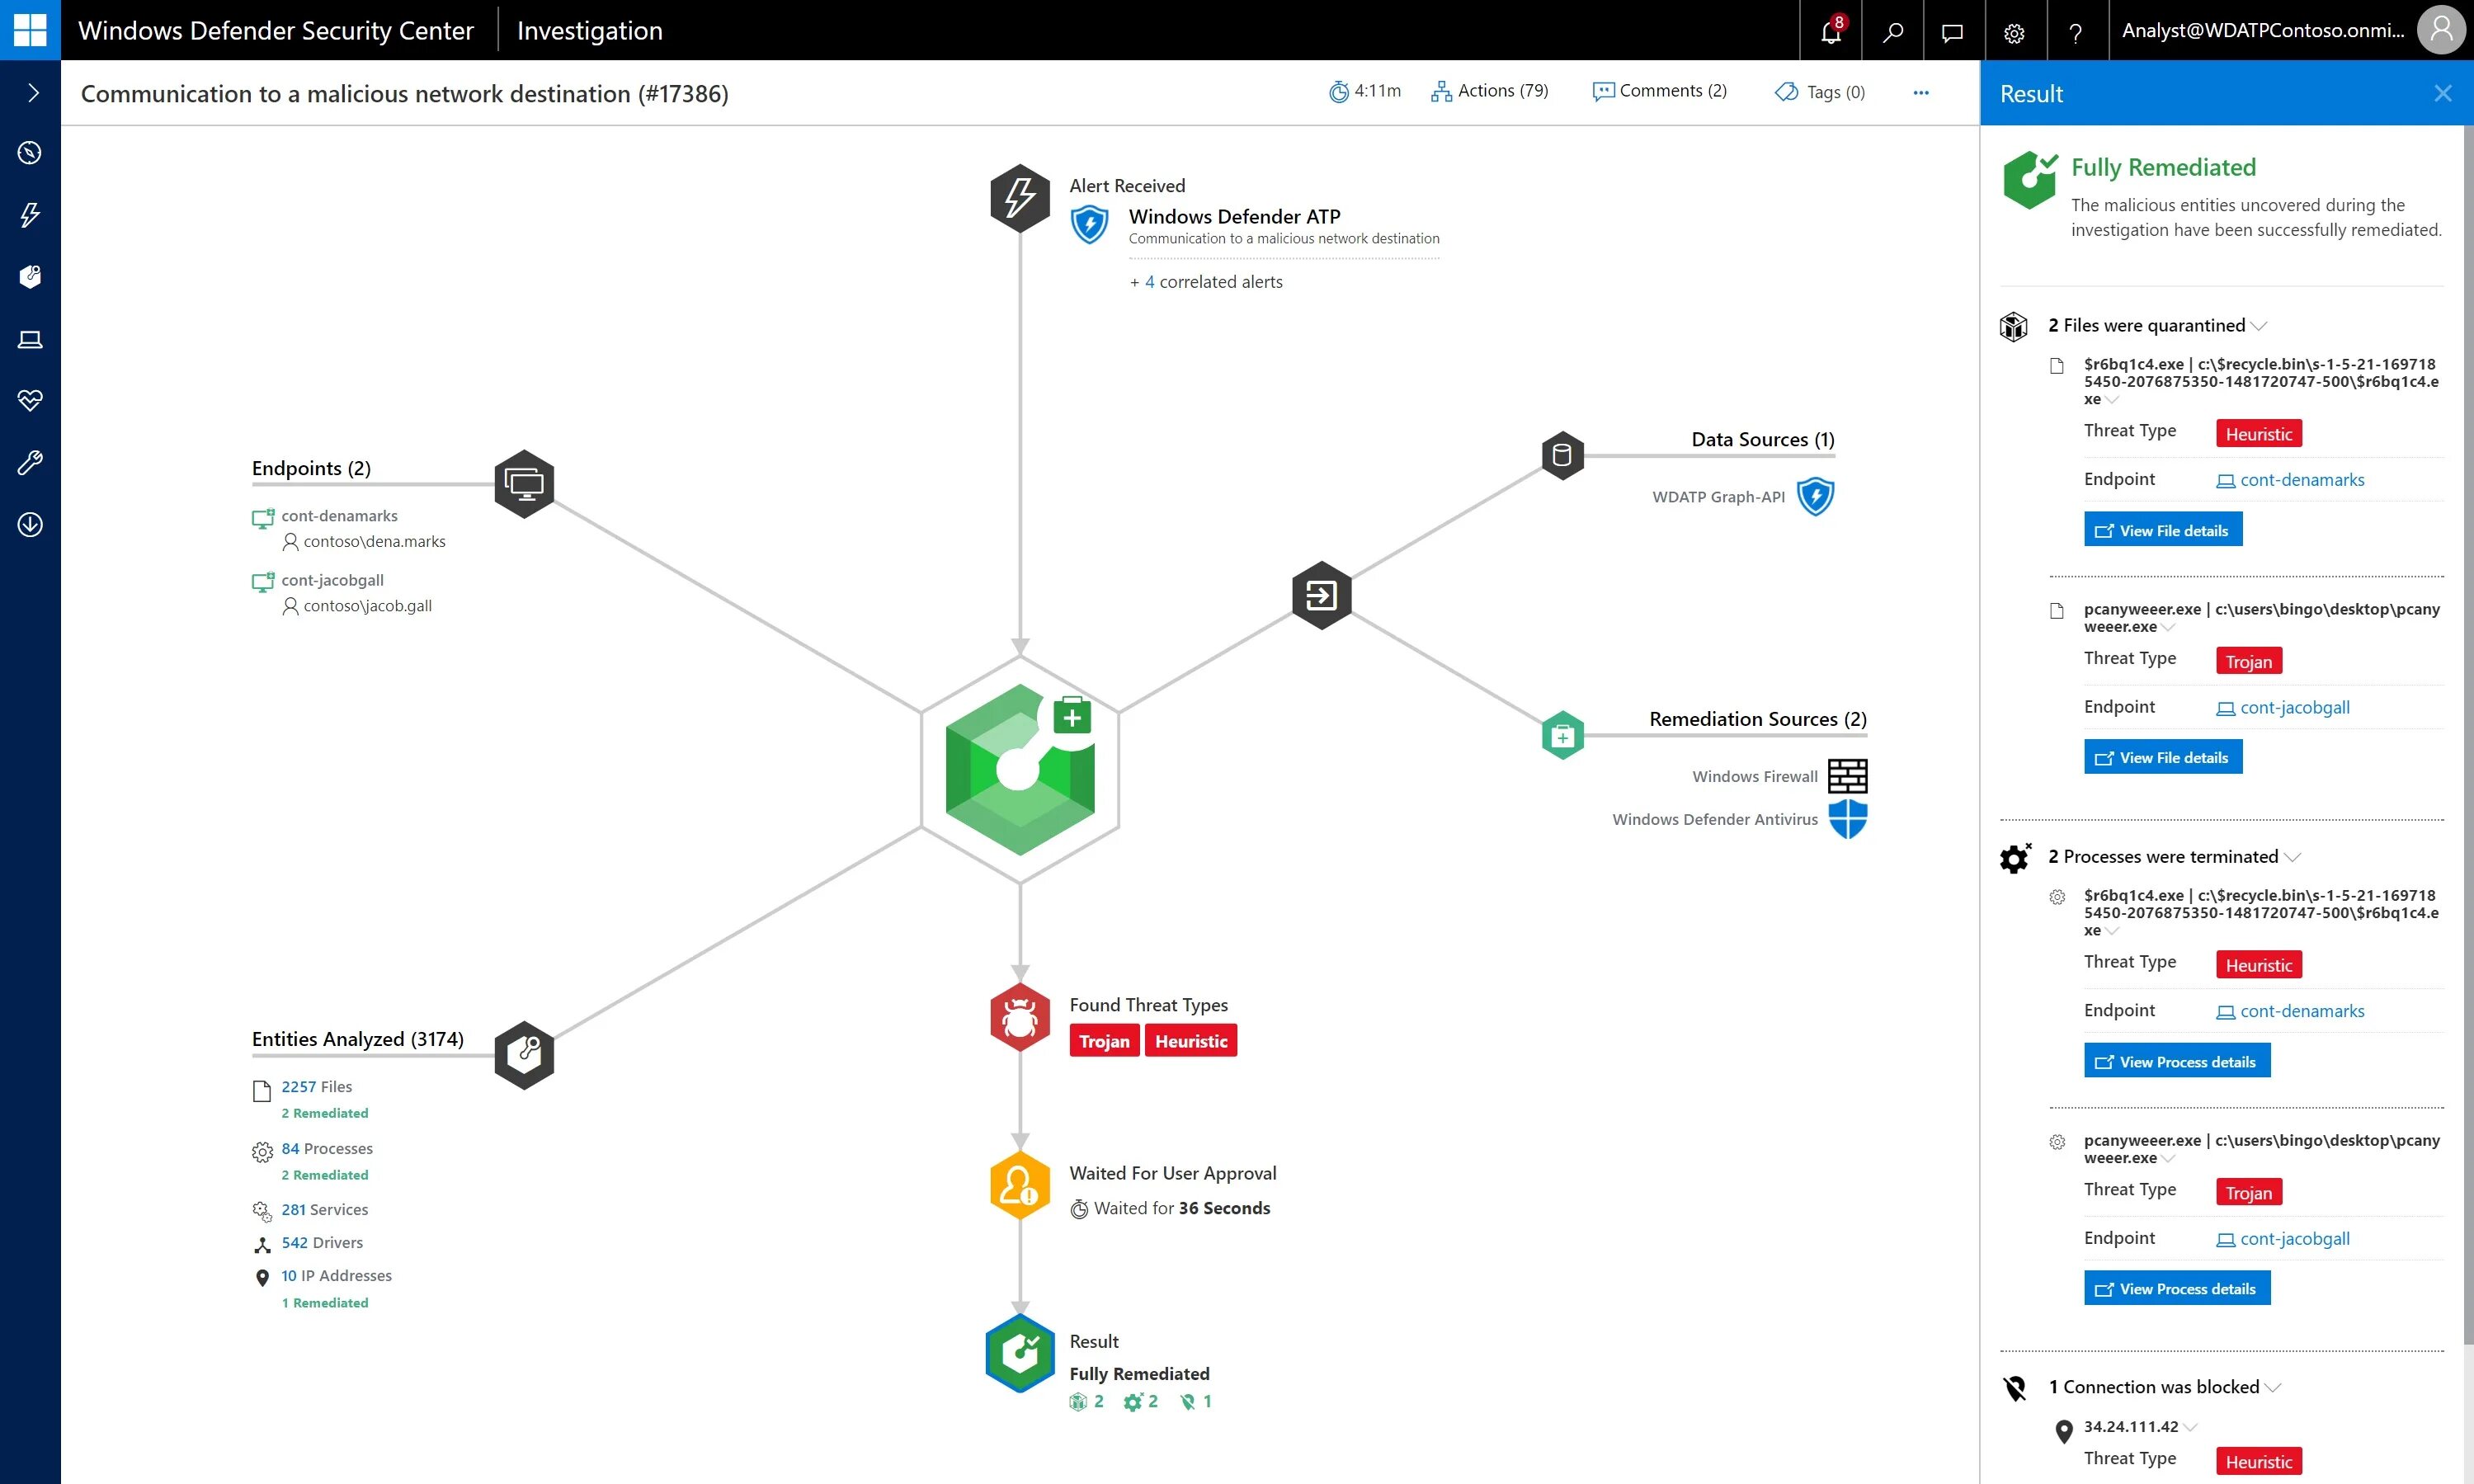Open the +4 correlated alerts link

1206,281
